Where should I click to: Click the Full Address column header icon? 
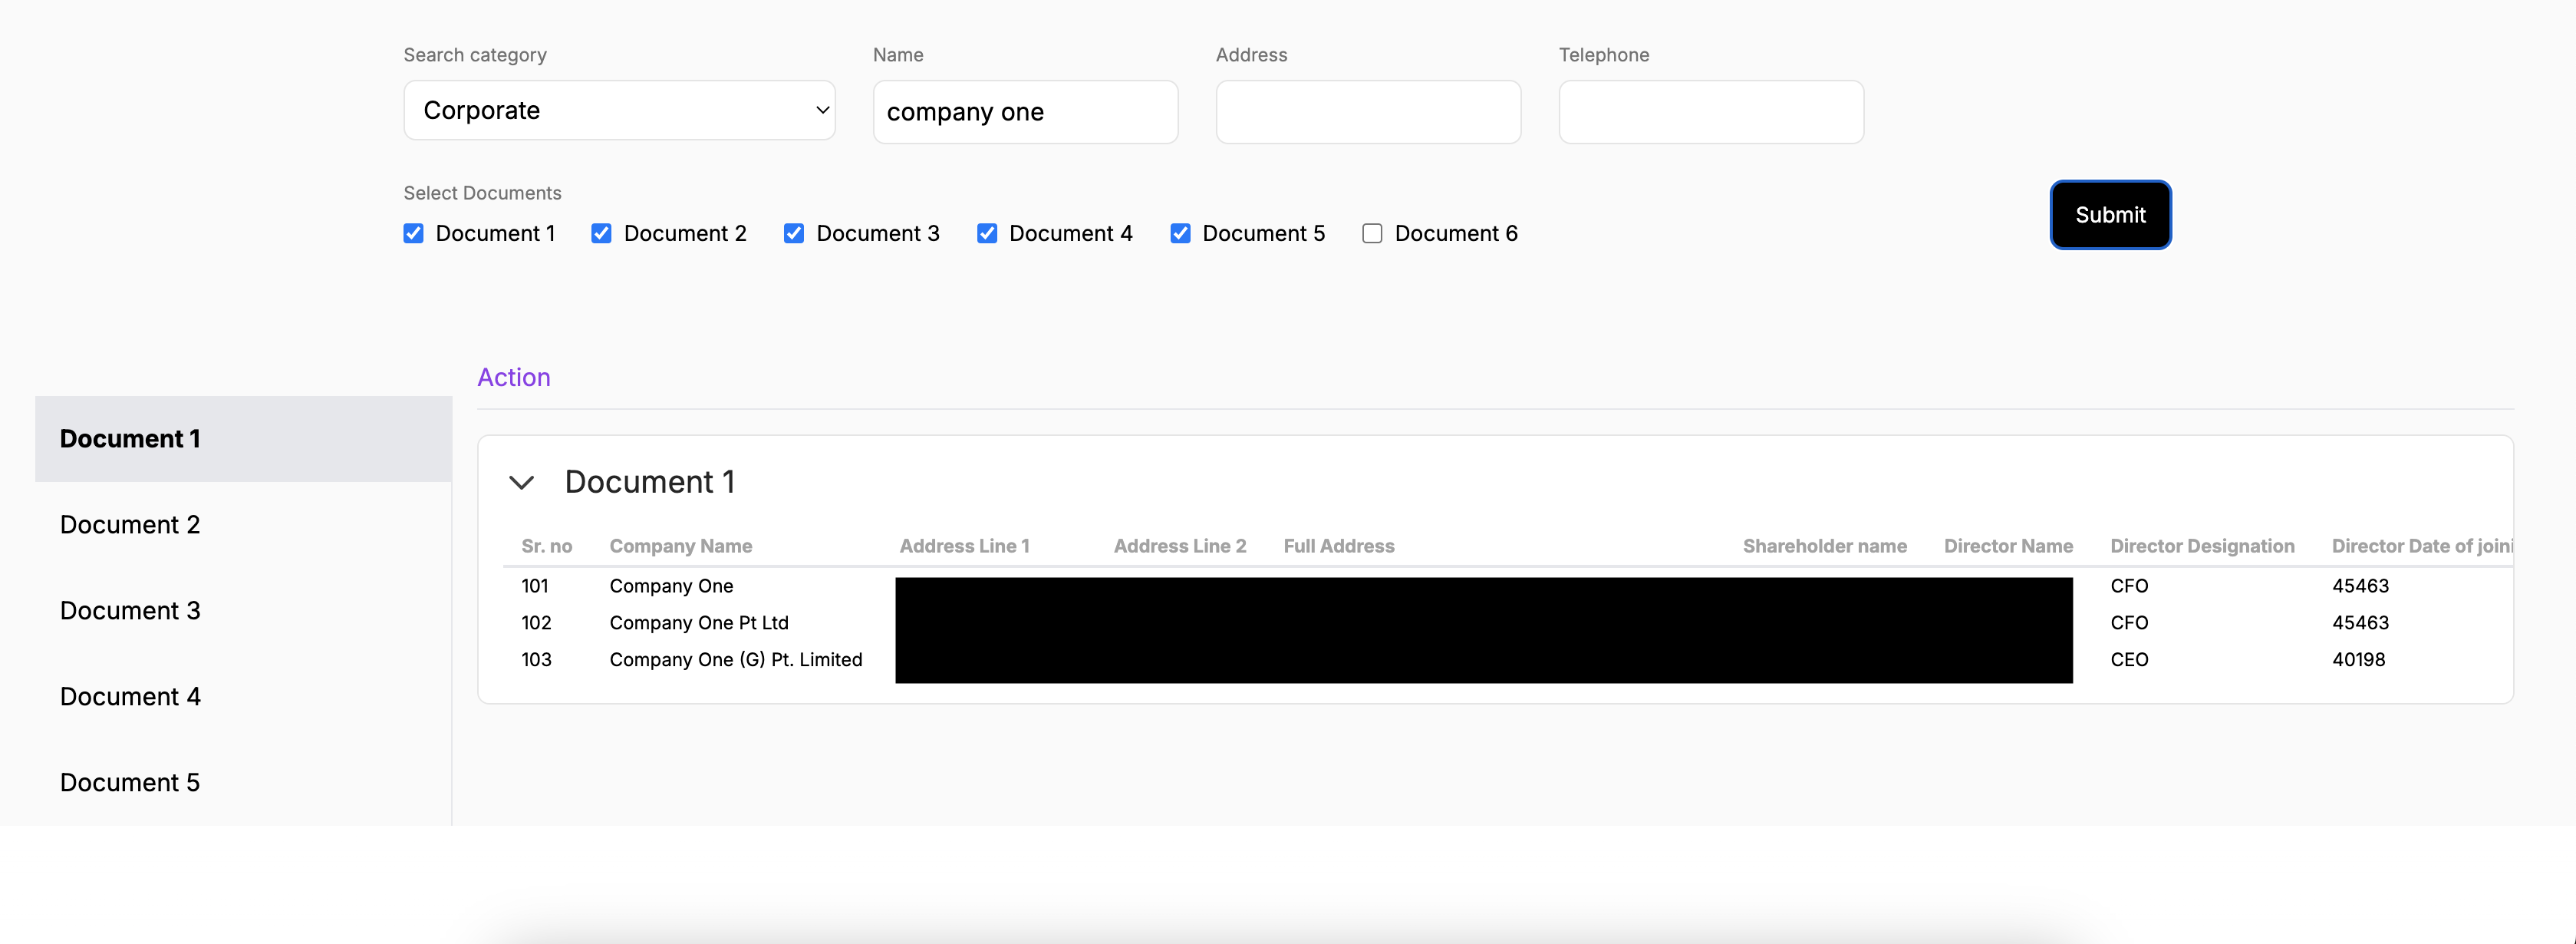1337,546
